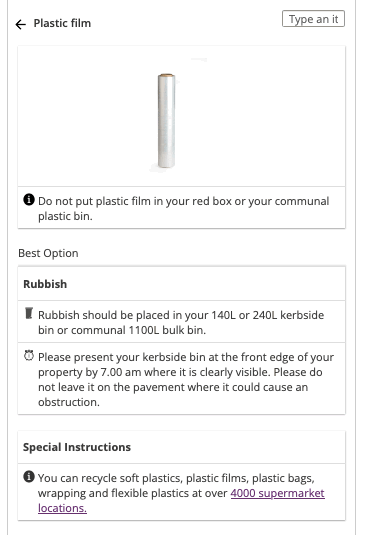Click the 'Best Option' label
The image size is (365, 536).
point(48,253)
